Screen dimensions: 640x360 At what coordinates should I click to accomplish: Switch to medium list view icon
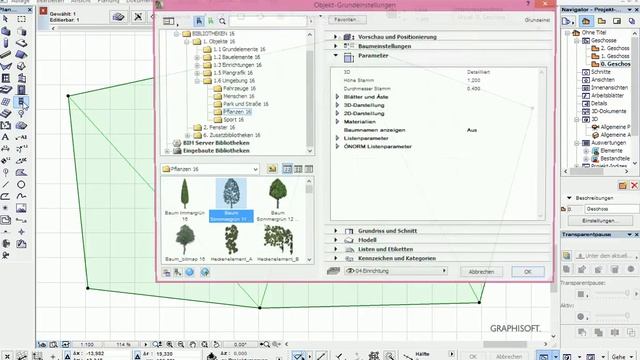coord(298,169)
